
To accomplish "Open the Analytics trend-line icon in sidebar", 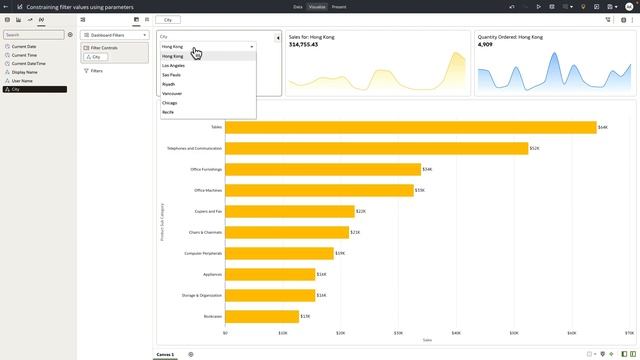I will [30, 20].
